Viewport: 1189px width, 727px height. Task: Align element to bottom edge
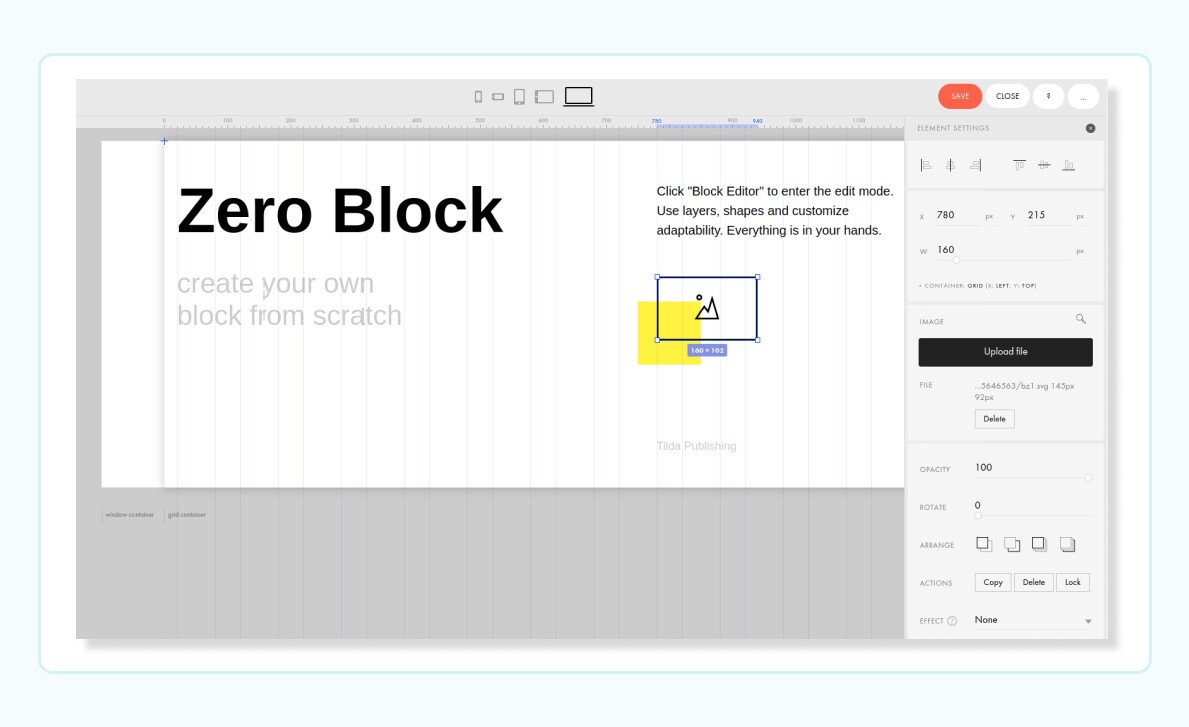click(1068, 165)
